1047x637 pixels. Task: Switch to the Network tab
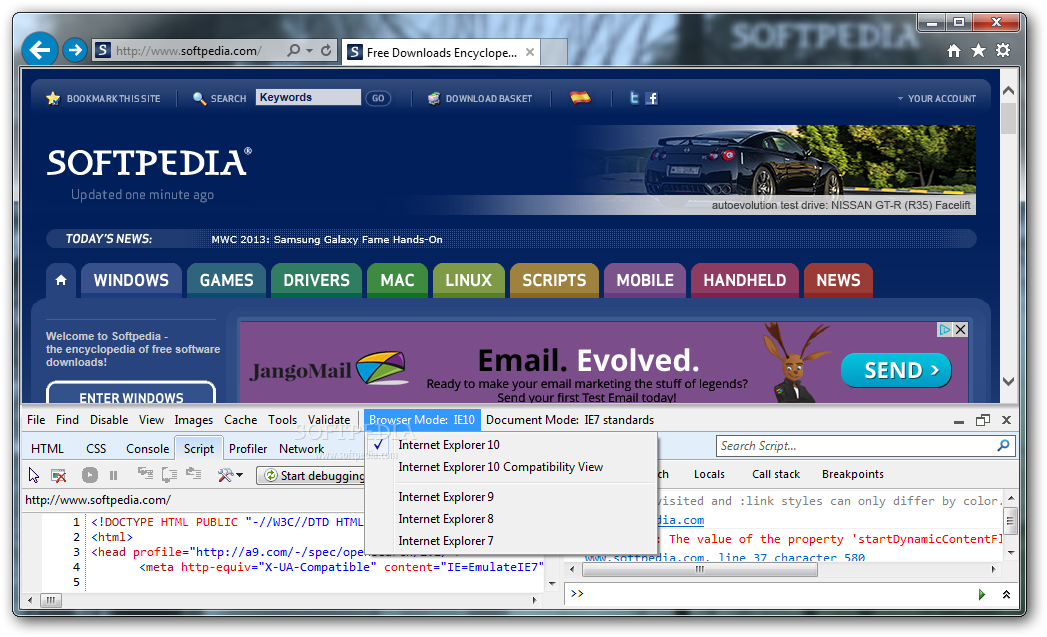click(302, 449)
